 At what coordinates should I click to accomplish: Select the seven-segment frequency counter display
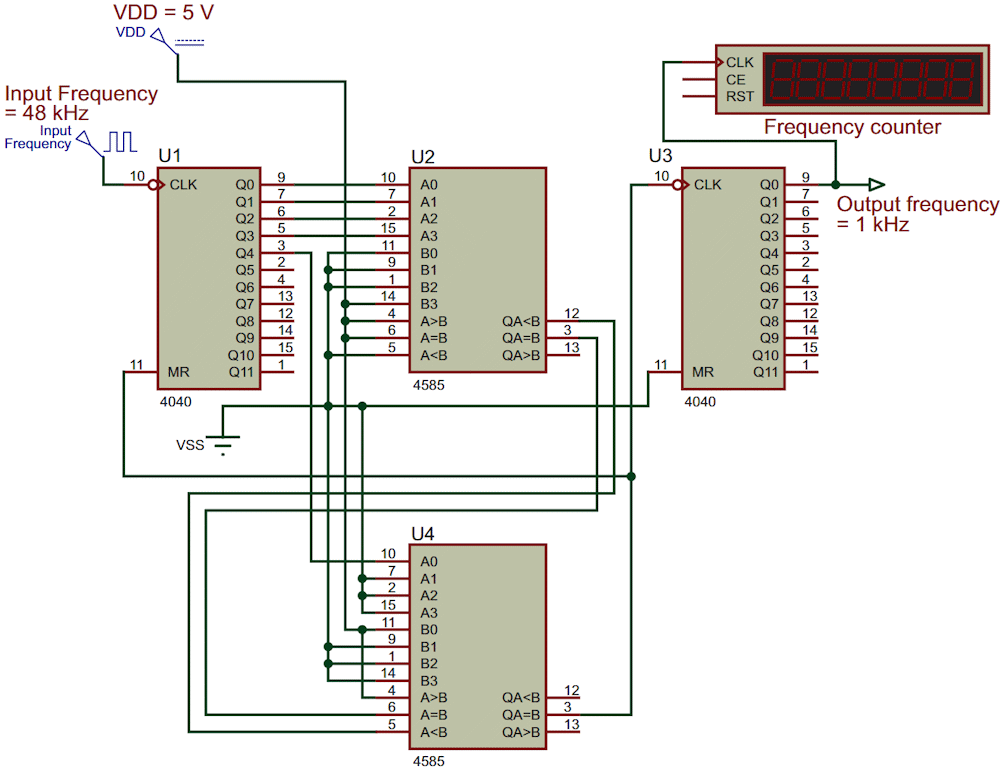873,79
